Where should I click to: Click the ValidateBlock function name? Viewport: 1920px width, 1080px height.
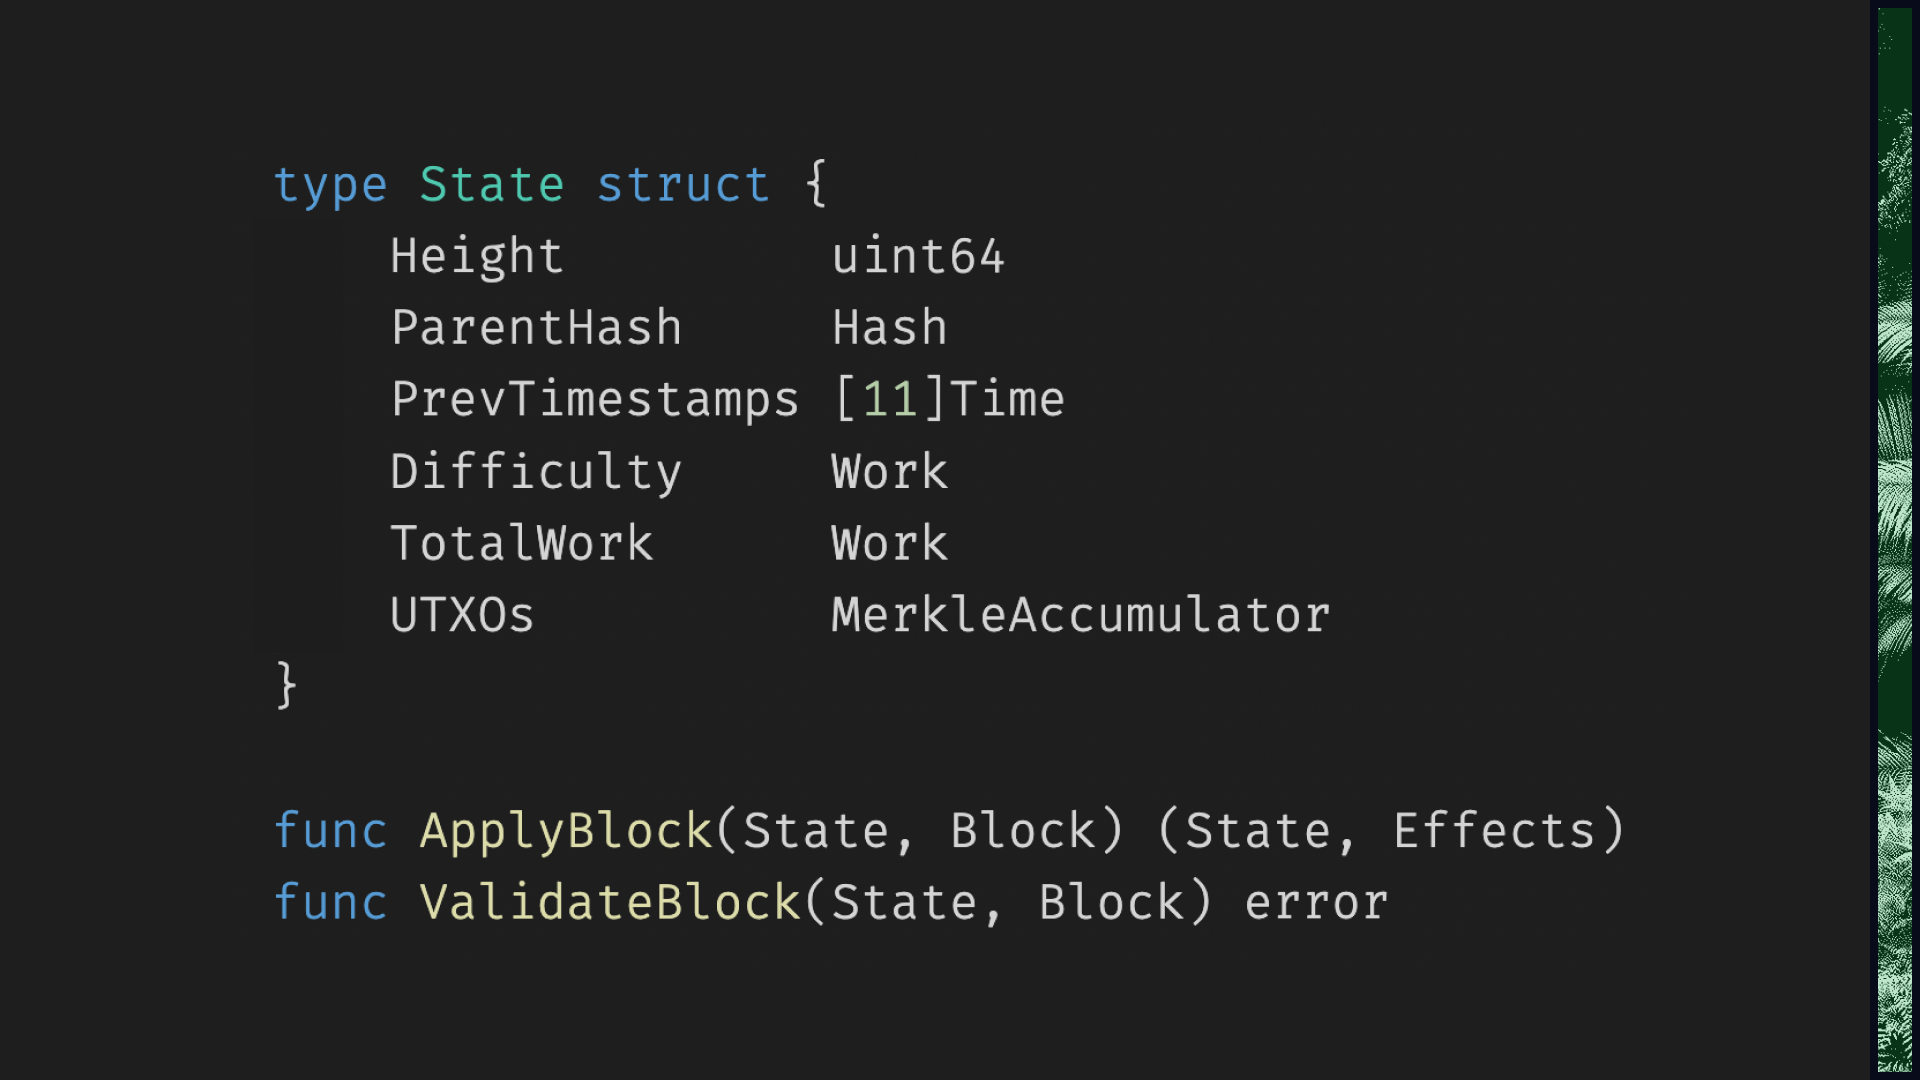pos(609,903)
